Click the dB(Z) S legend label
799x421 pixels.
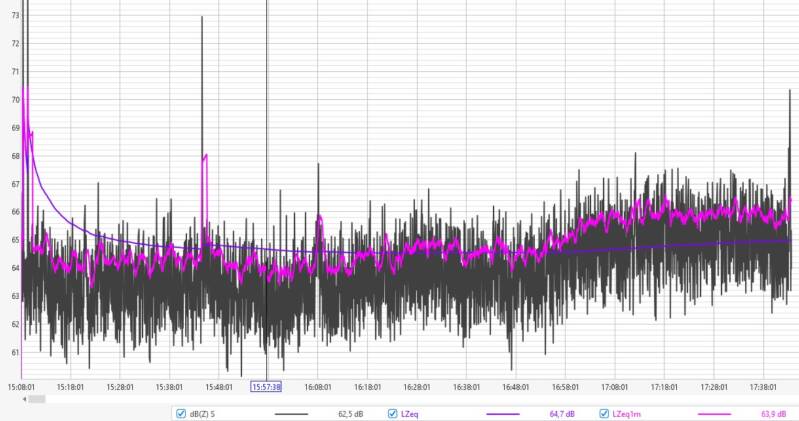[x=202, y=414]
